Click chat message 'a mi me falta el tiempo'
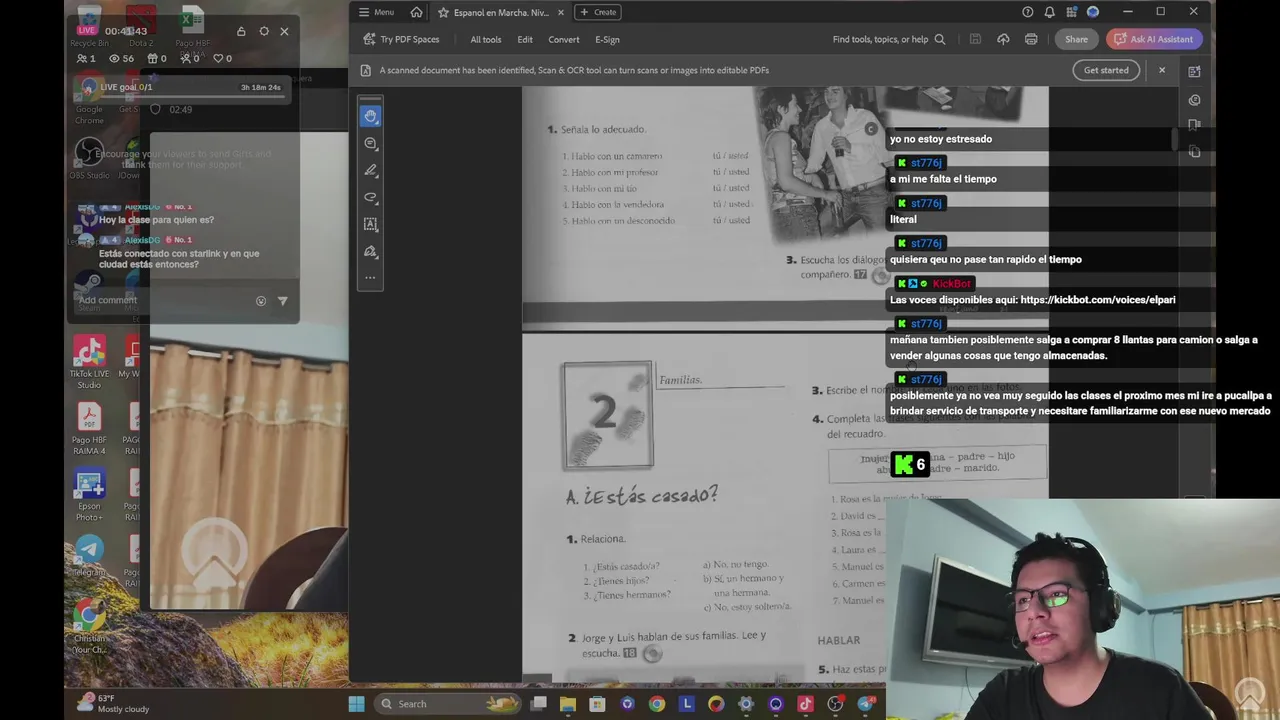This screenshot has height=720, width=1280. click(943, 179)
